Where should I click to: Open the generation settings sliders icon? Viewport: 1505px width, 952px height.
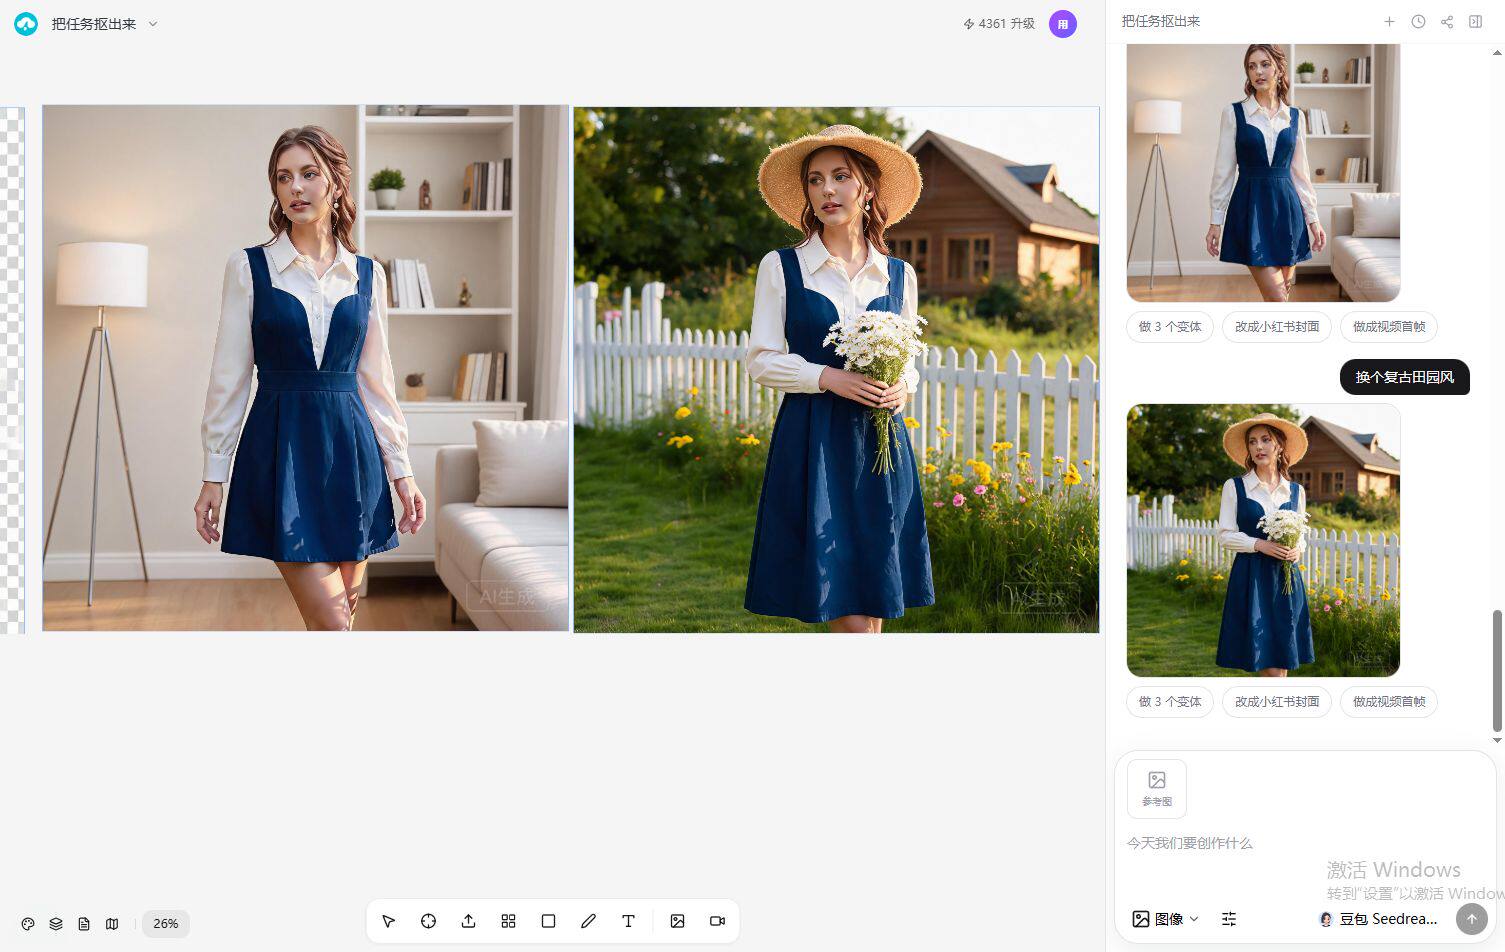coord(1229,919)
